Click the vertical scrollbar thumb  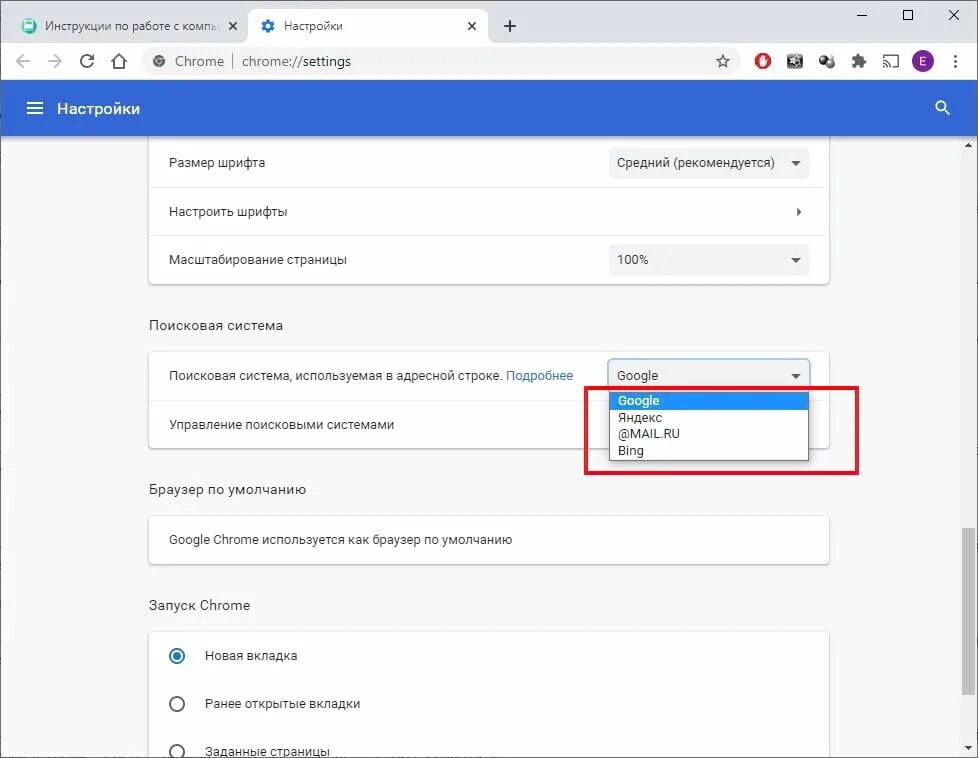(x=968, y=611)
